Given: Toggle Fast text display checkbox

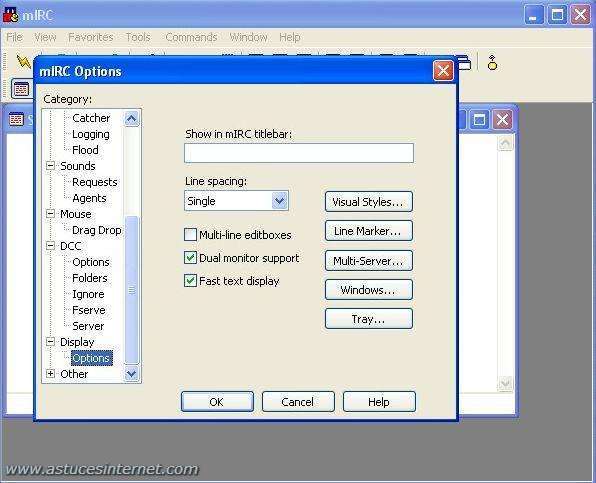Looking at the screenshot, I should [x=190, y=281].
